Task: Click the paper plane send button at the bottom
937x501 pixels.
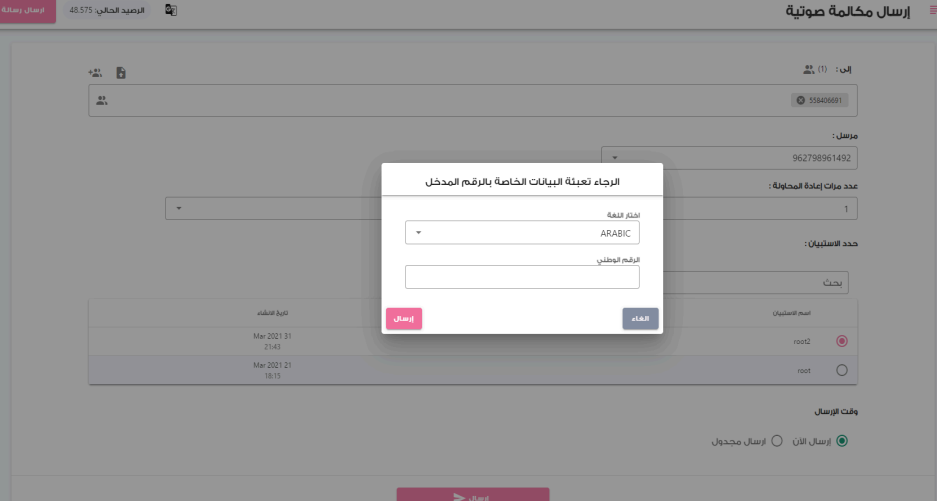Action: point(473,496)
